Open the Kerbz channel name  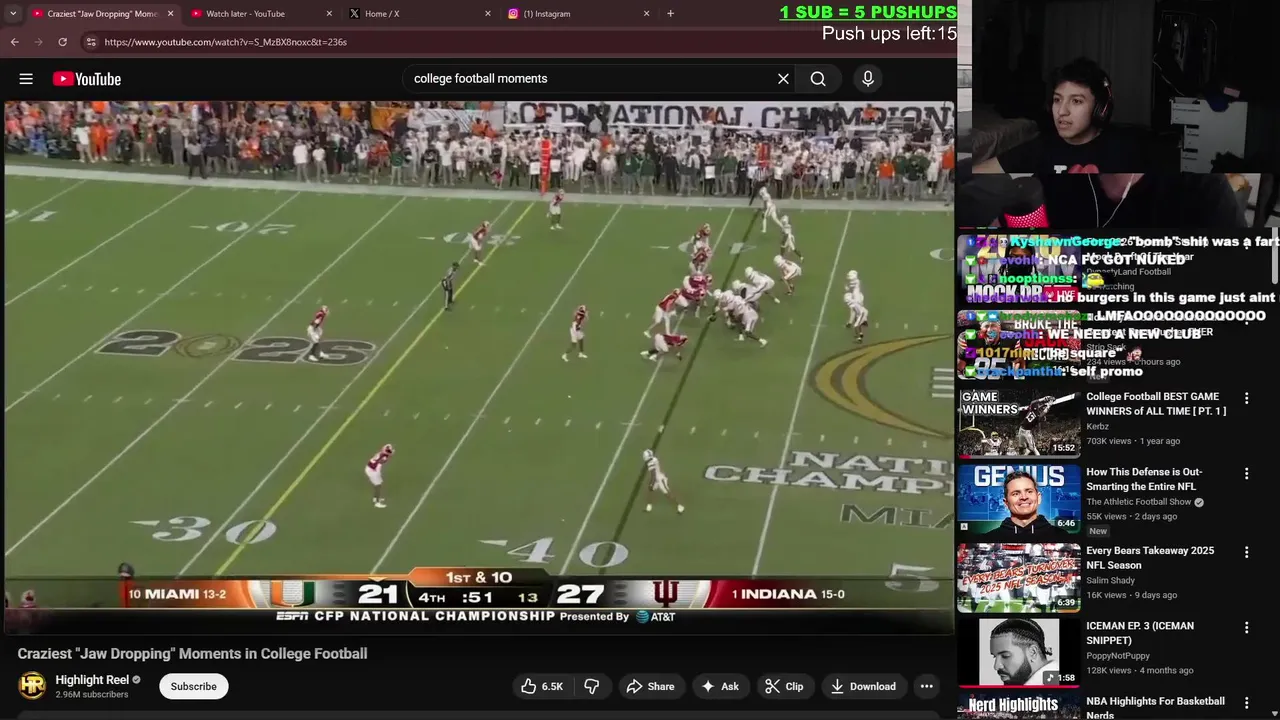pos(1097,427)
